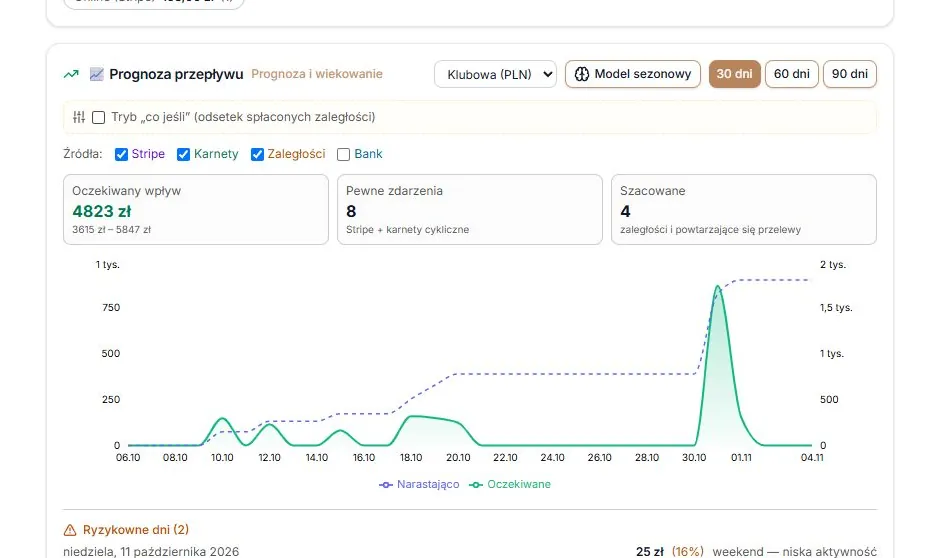930x558 pixels.
Task: Click the Źródła: label
Action: (82, 154)
